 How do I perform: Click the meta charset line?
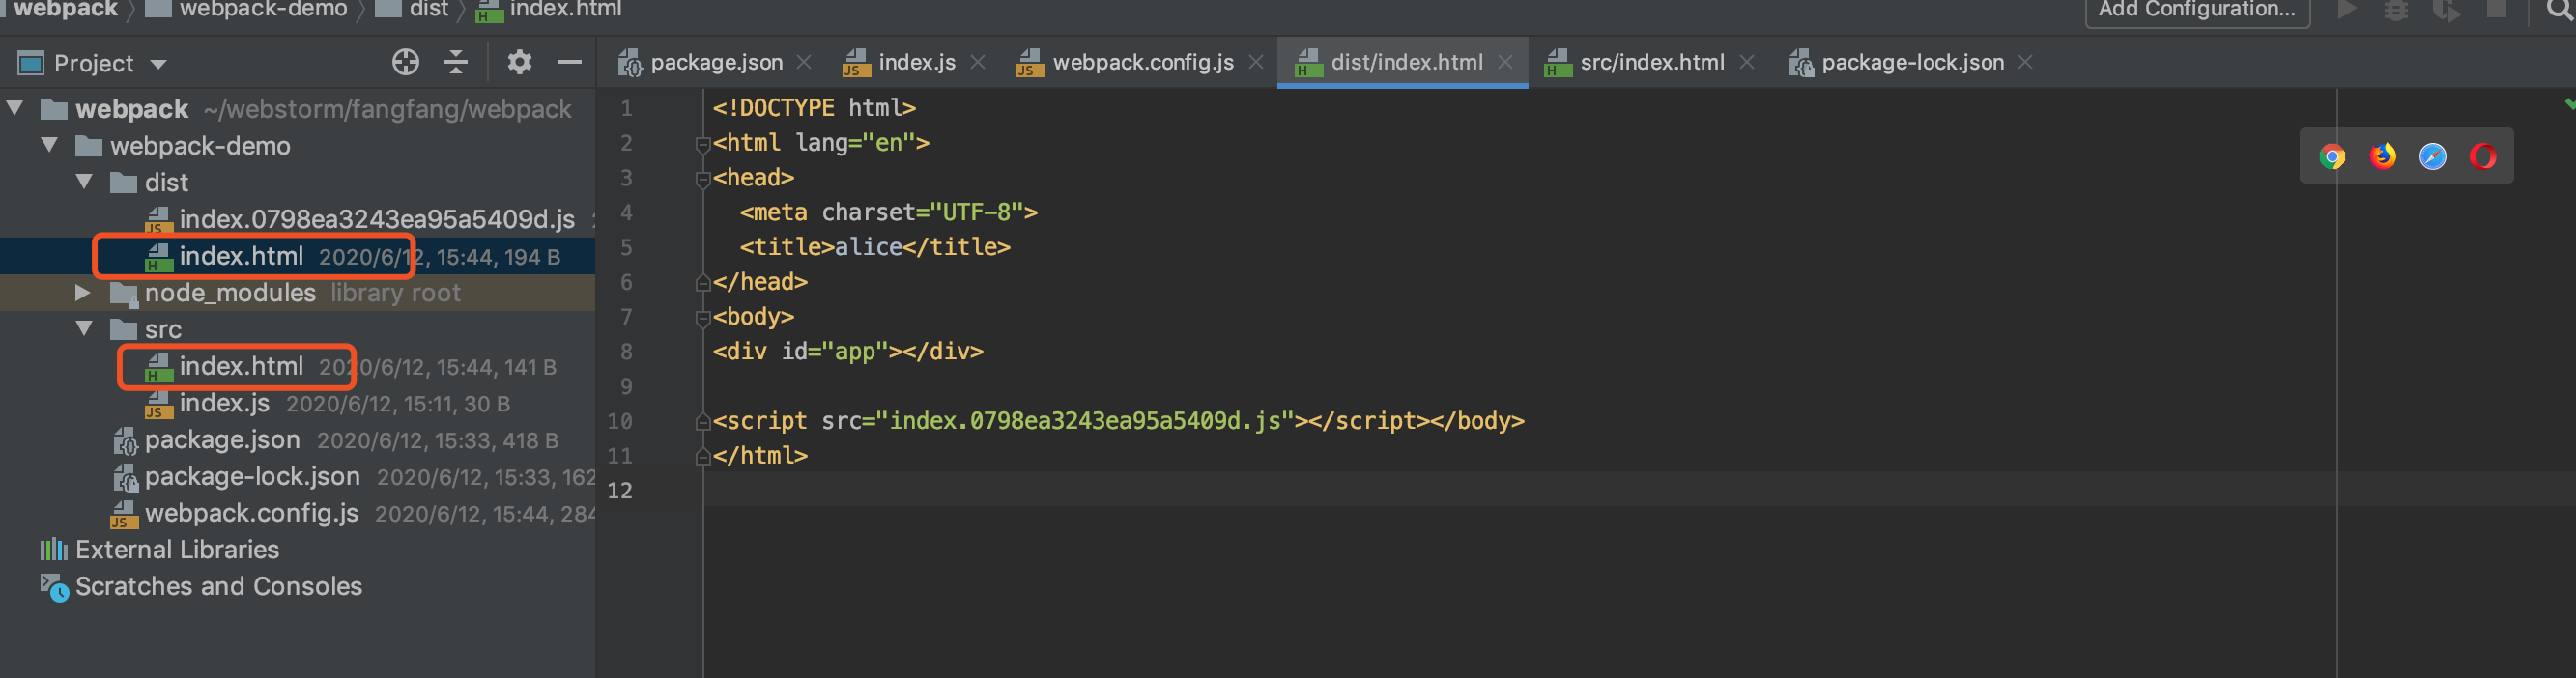(x=888, y=213)
